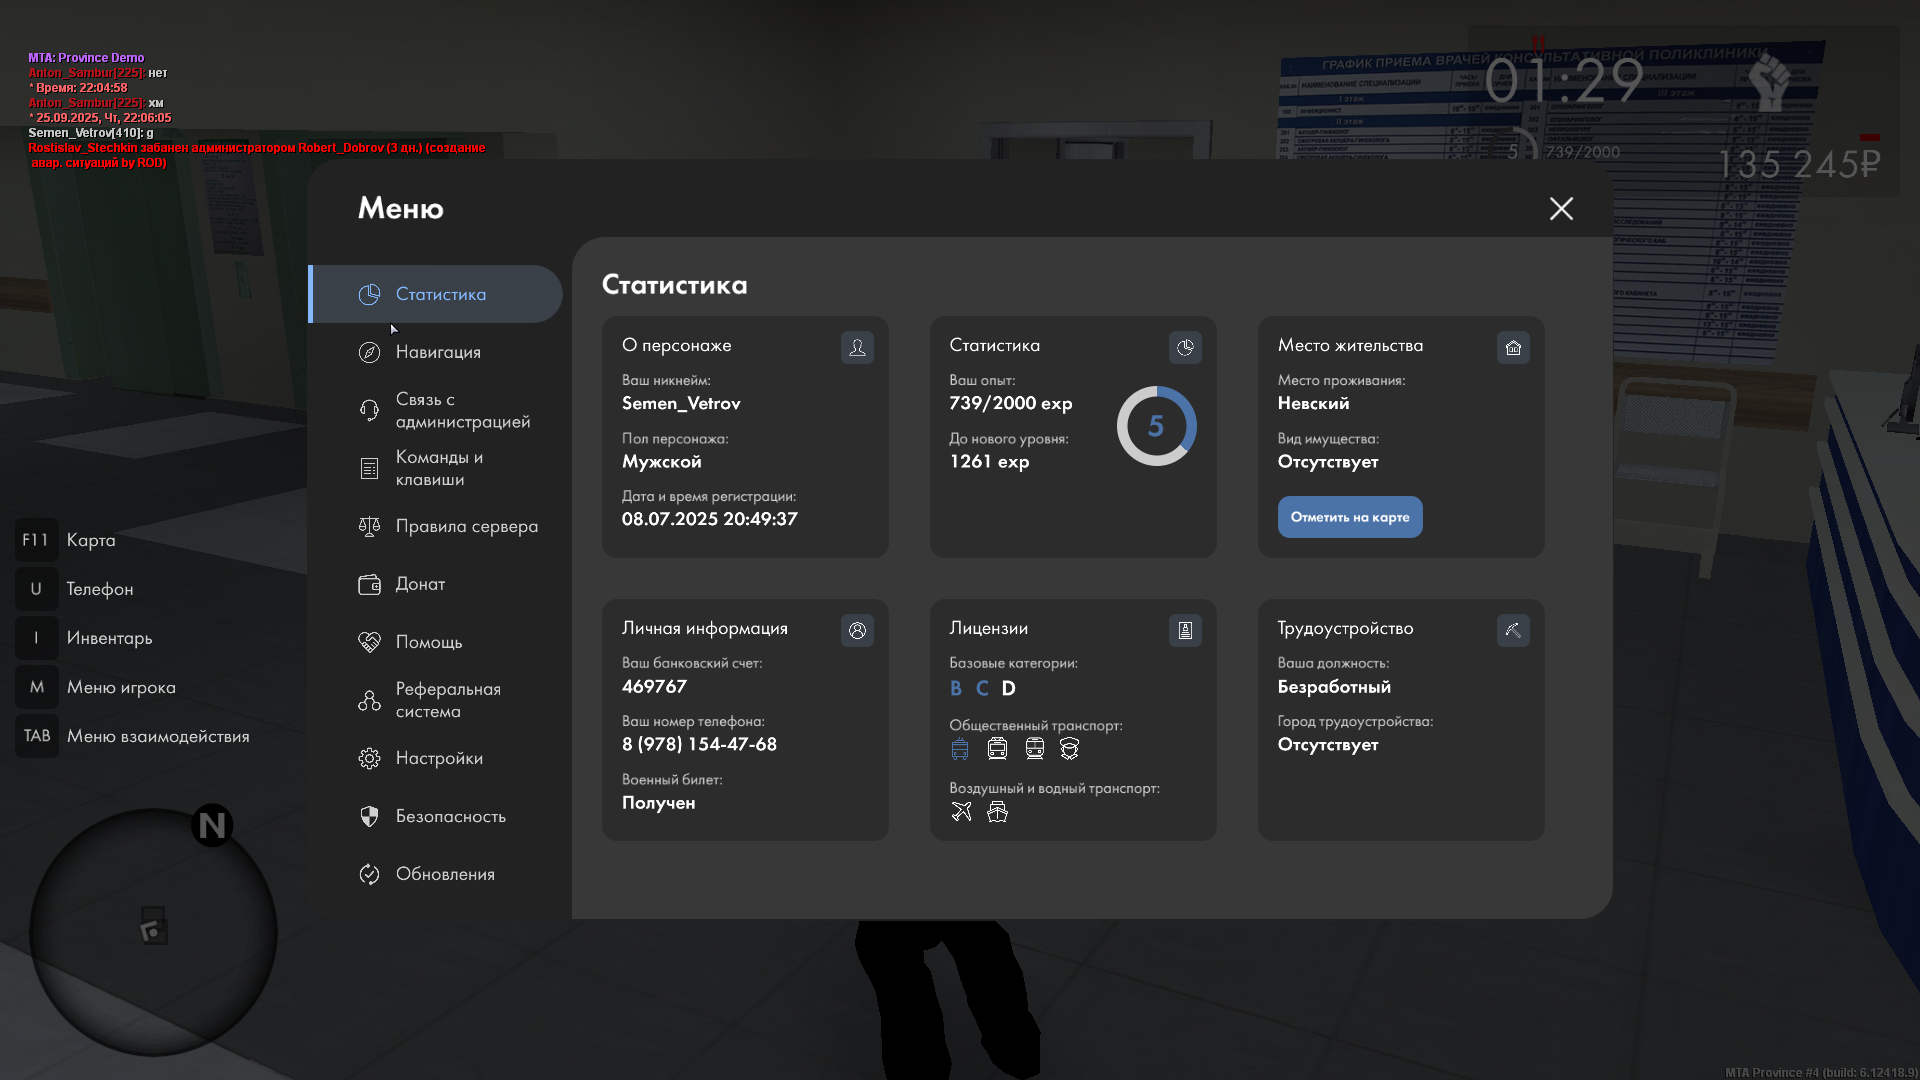
Task: Click the house icon on Место жительства card
Action: (x=1513, y=347)
